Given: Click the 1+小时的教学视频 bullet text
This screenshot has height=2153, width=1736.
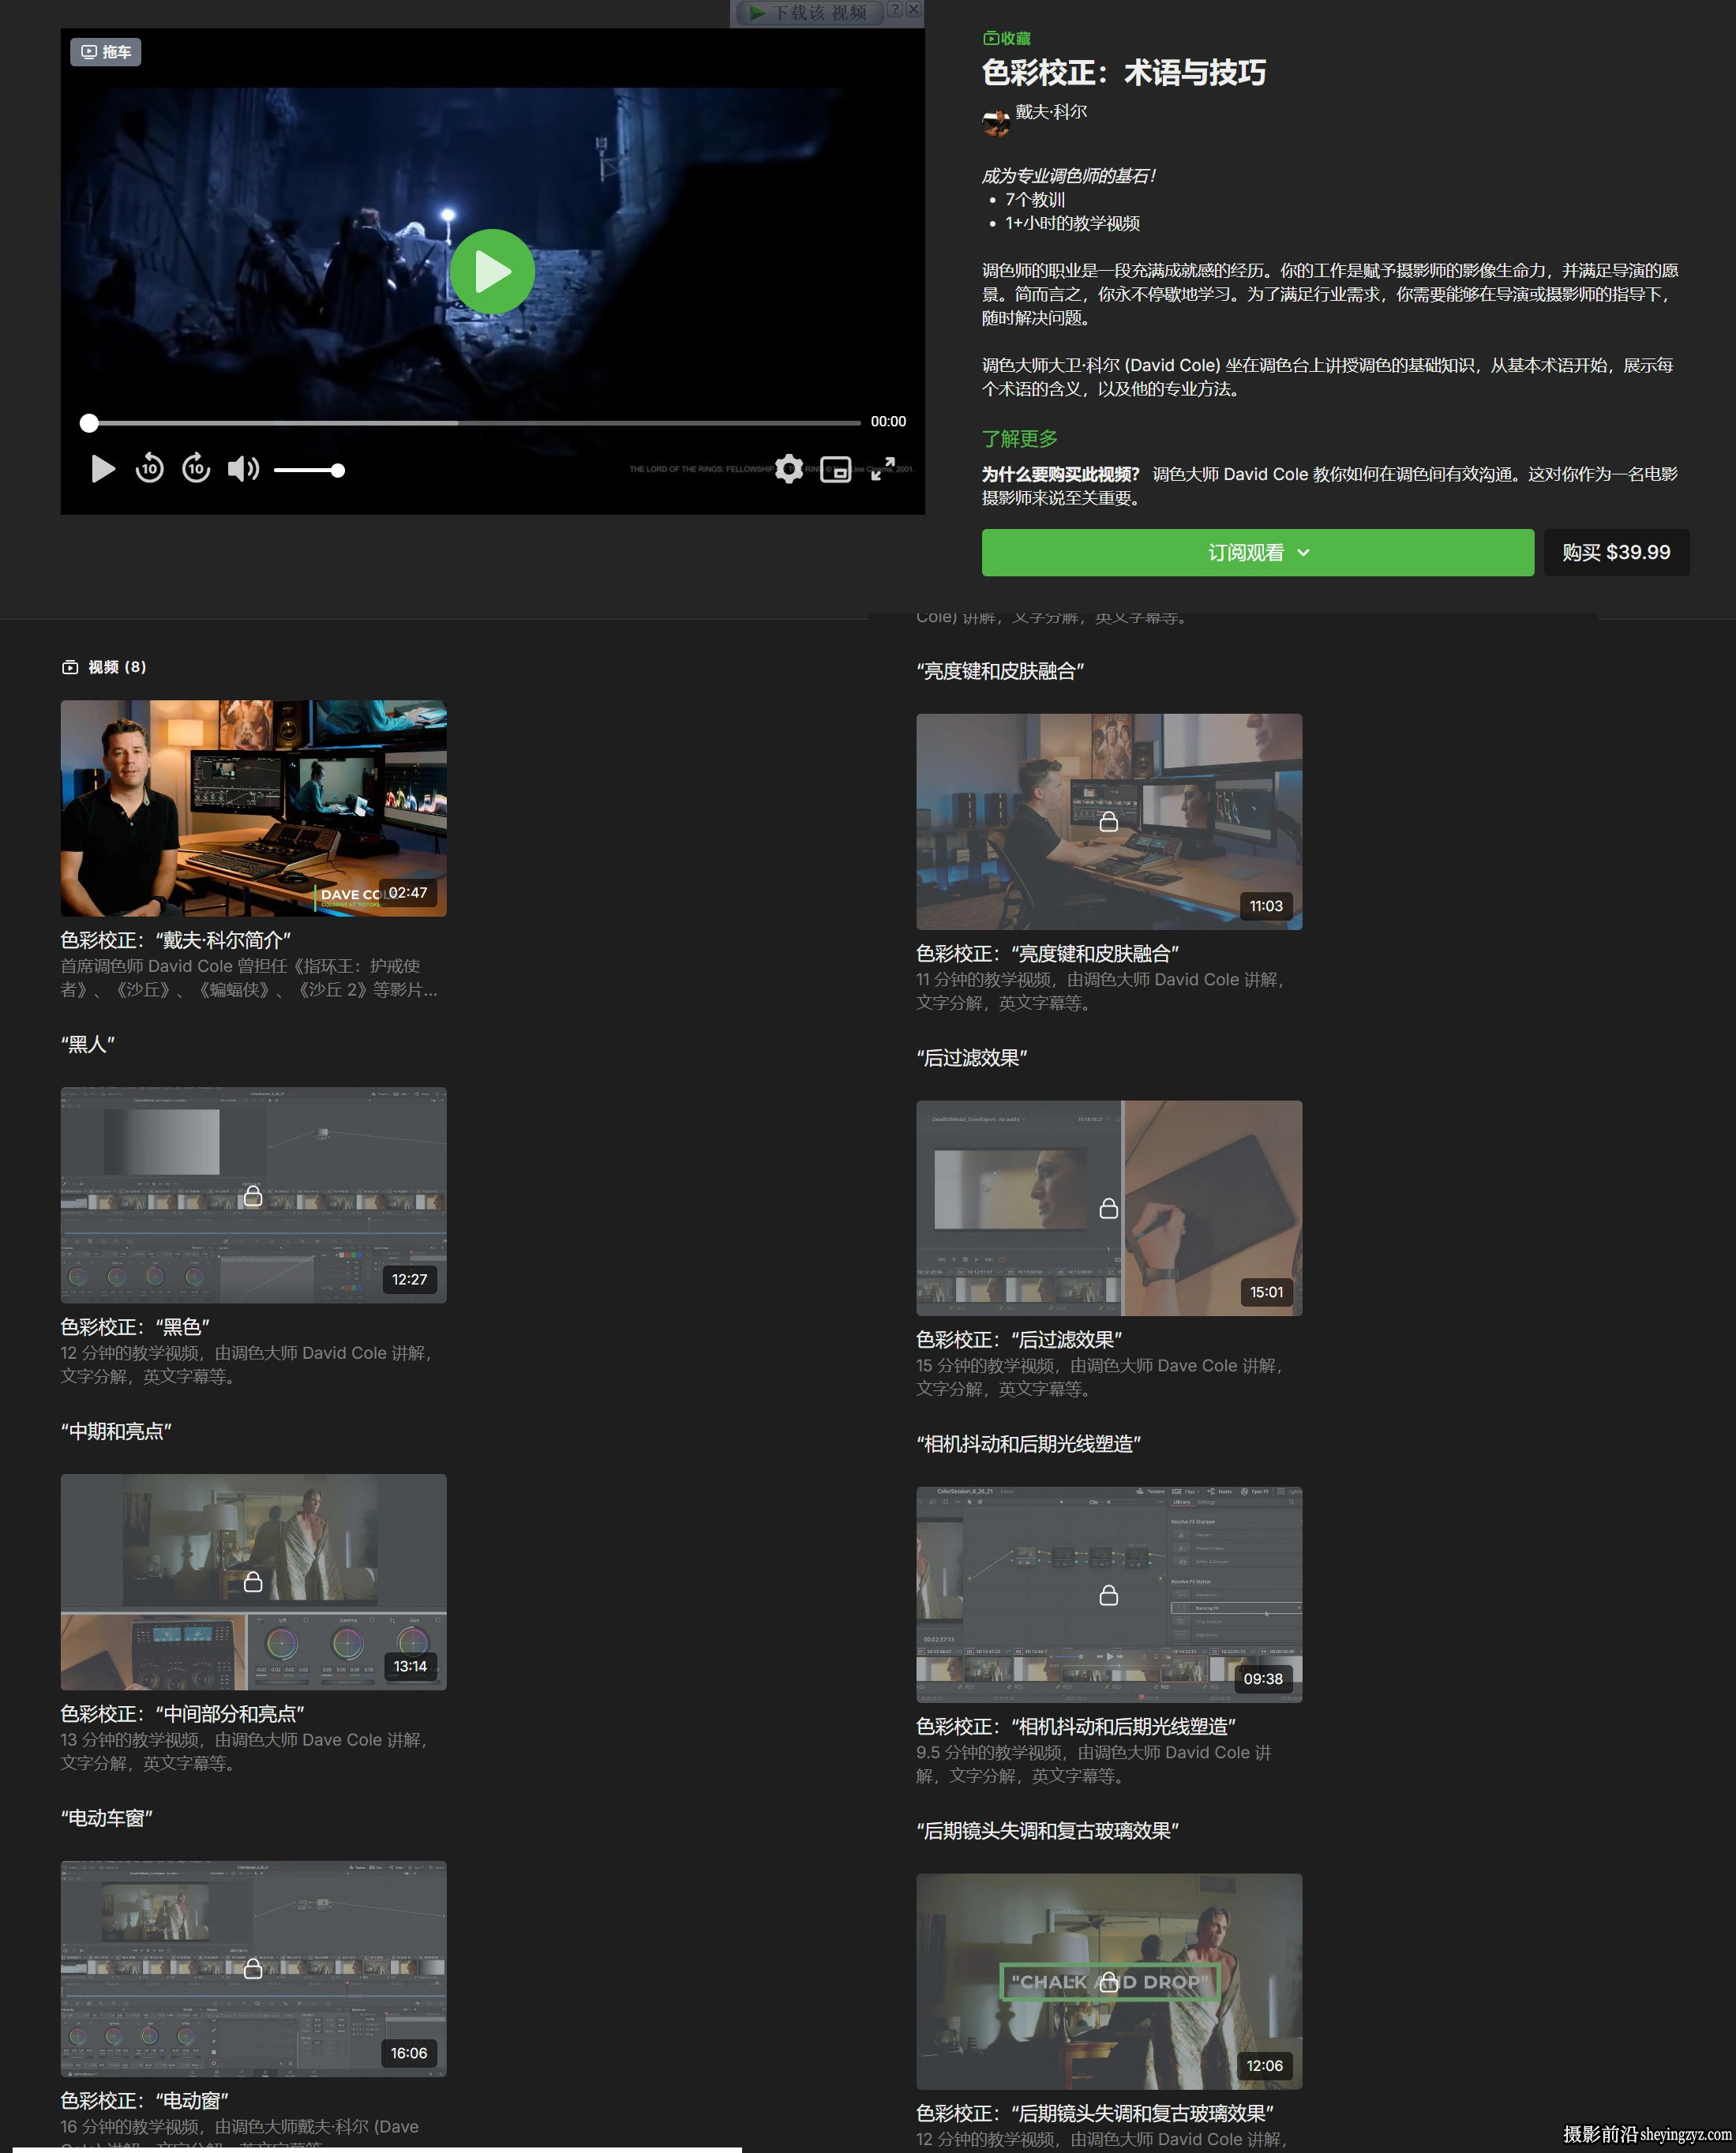Looking at the screenshot, I should (1072, 223).
